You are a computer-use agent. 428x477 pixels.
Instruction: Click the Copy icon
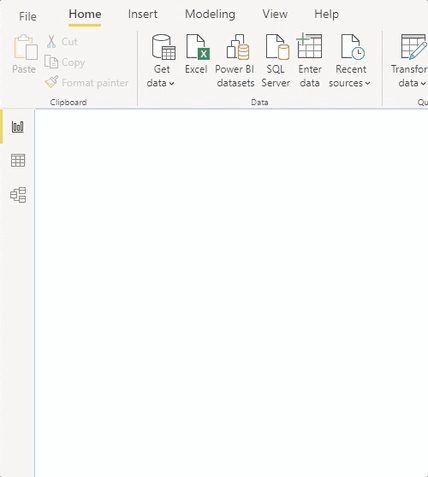pos(51,62)
